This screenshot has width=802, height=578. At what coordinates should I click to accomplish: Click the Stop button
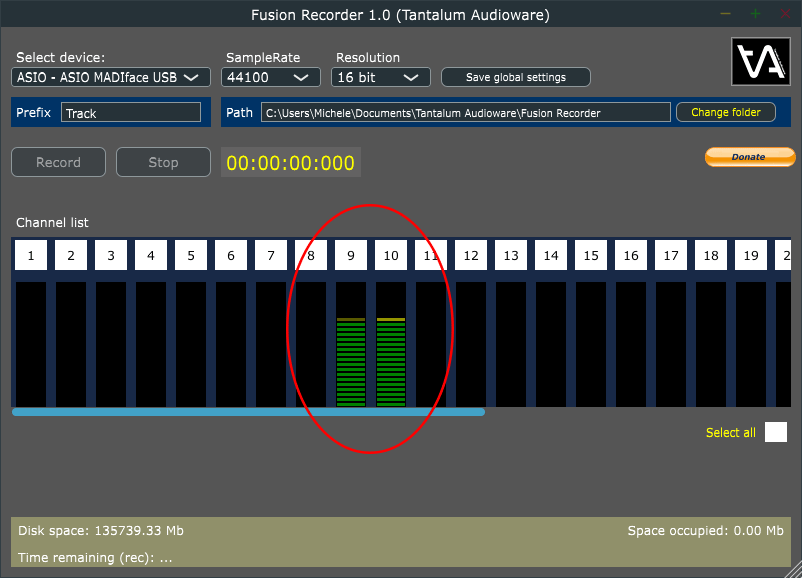coord(163,162)
